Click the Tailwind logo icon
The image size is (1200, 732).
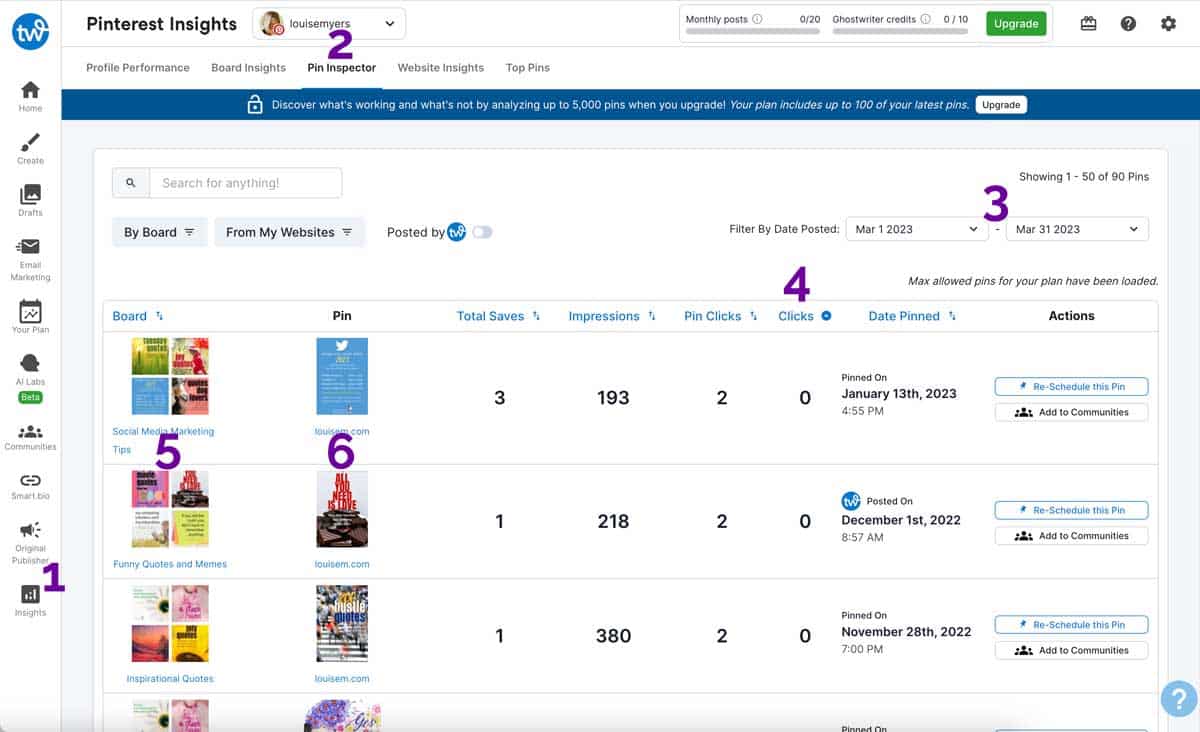pos(30,32)
